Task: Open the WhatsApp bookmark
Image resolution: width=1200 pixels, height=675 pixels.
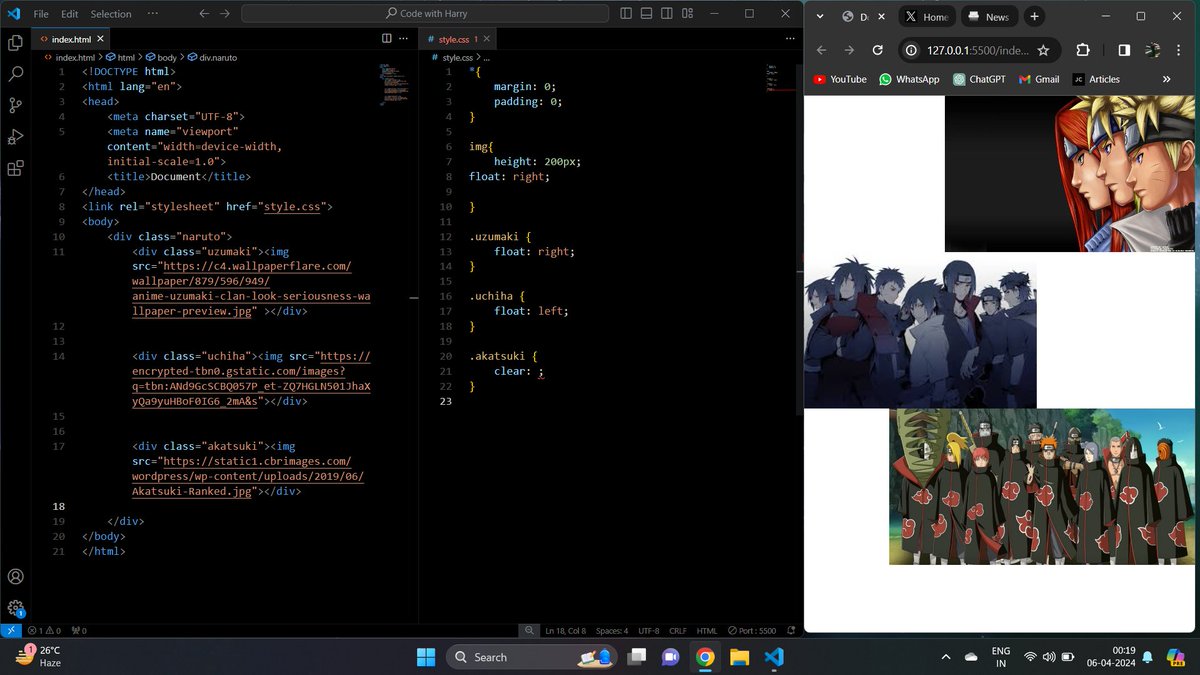Action: 909,79
